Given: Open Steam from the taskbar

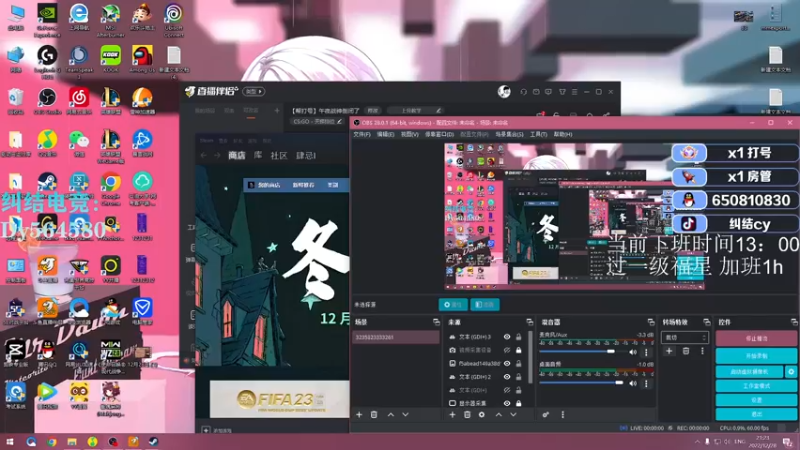Looking at the screenshot, I should coord(153,442).
